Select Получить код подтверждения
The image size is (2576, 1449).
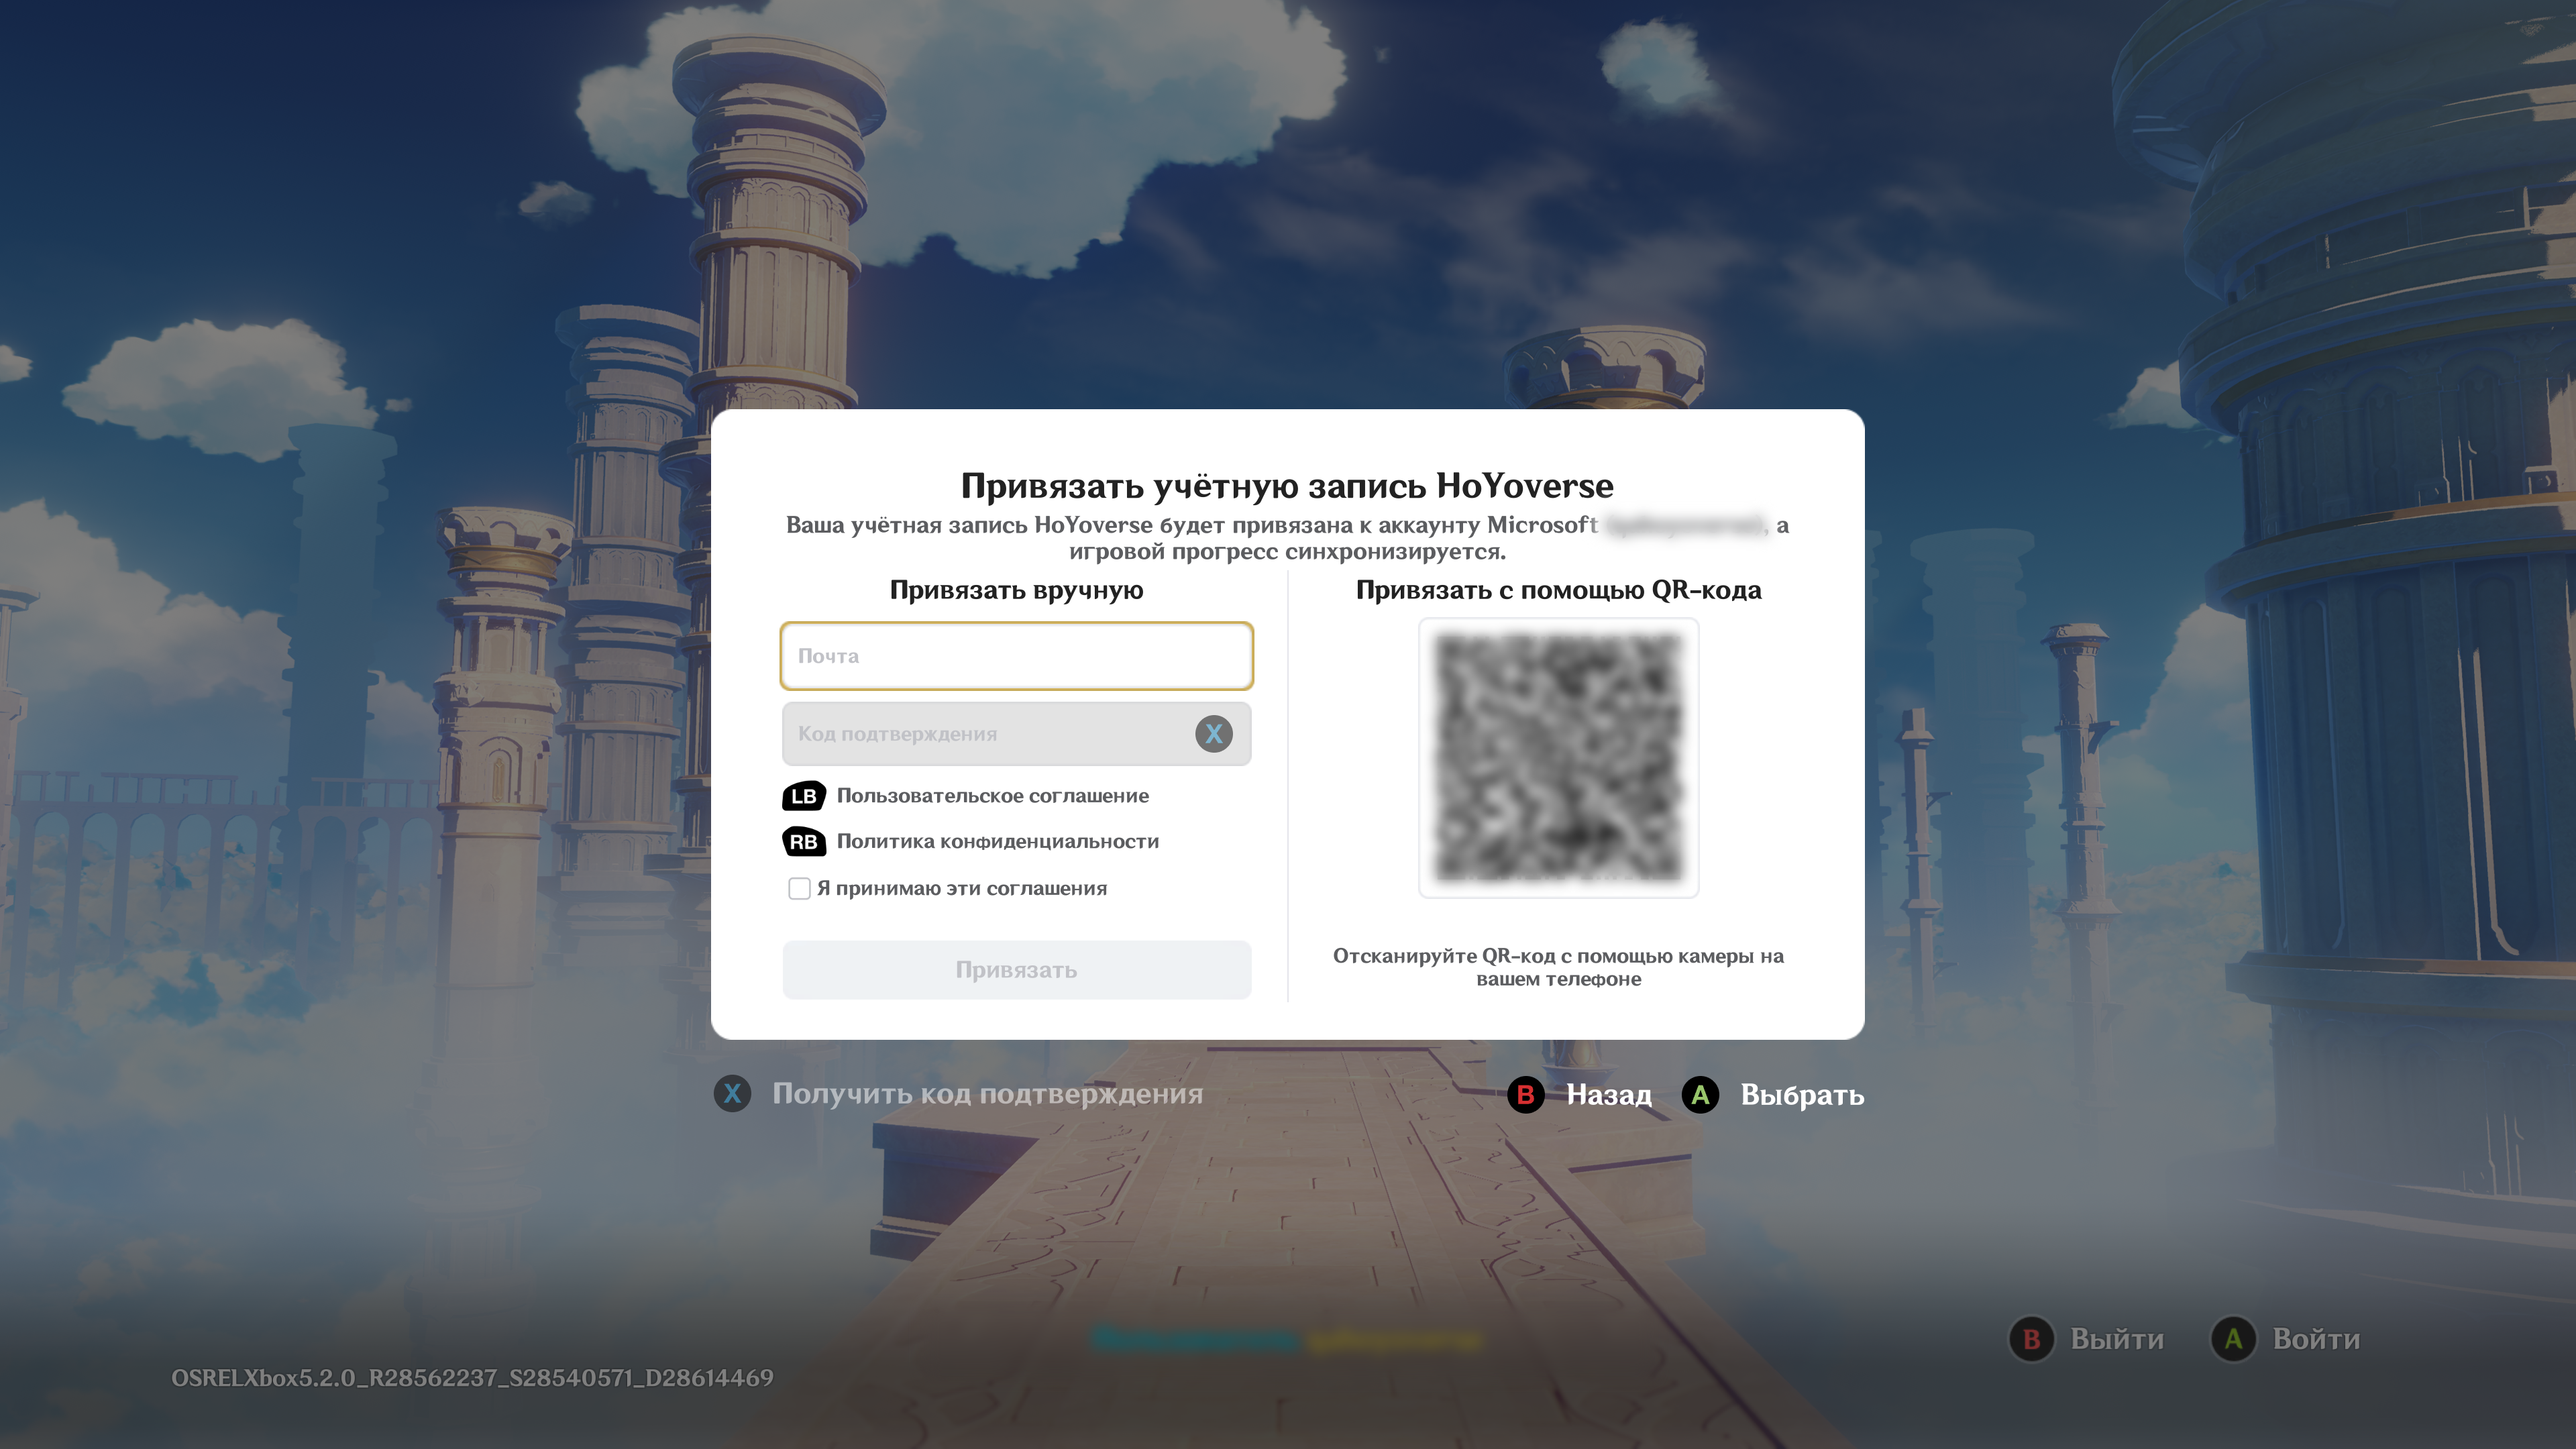988,1094
